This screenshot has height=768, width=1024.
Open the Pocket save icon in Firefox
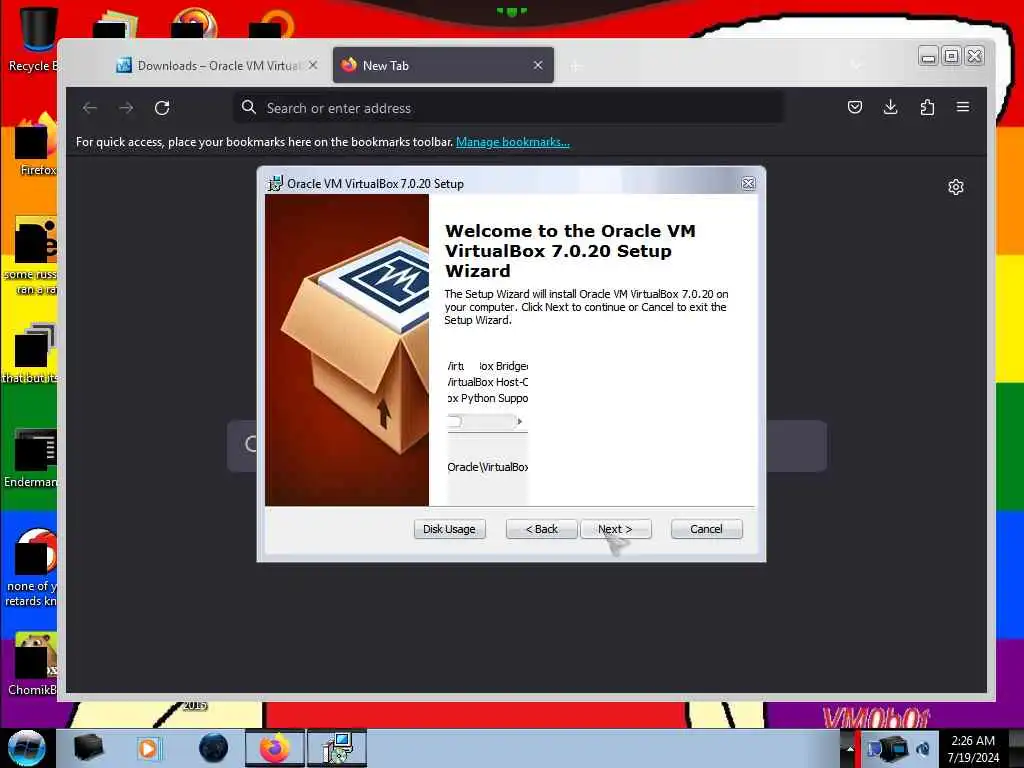pos(854,107)
